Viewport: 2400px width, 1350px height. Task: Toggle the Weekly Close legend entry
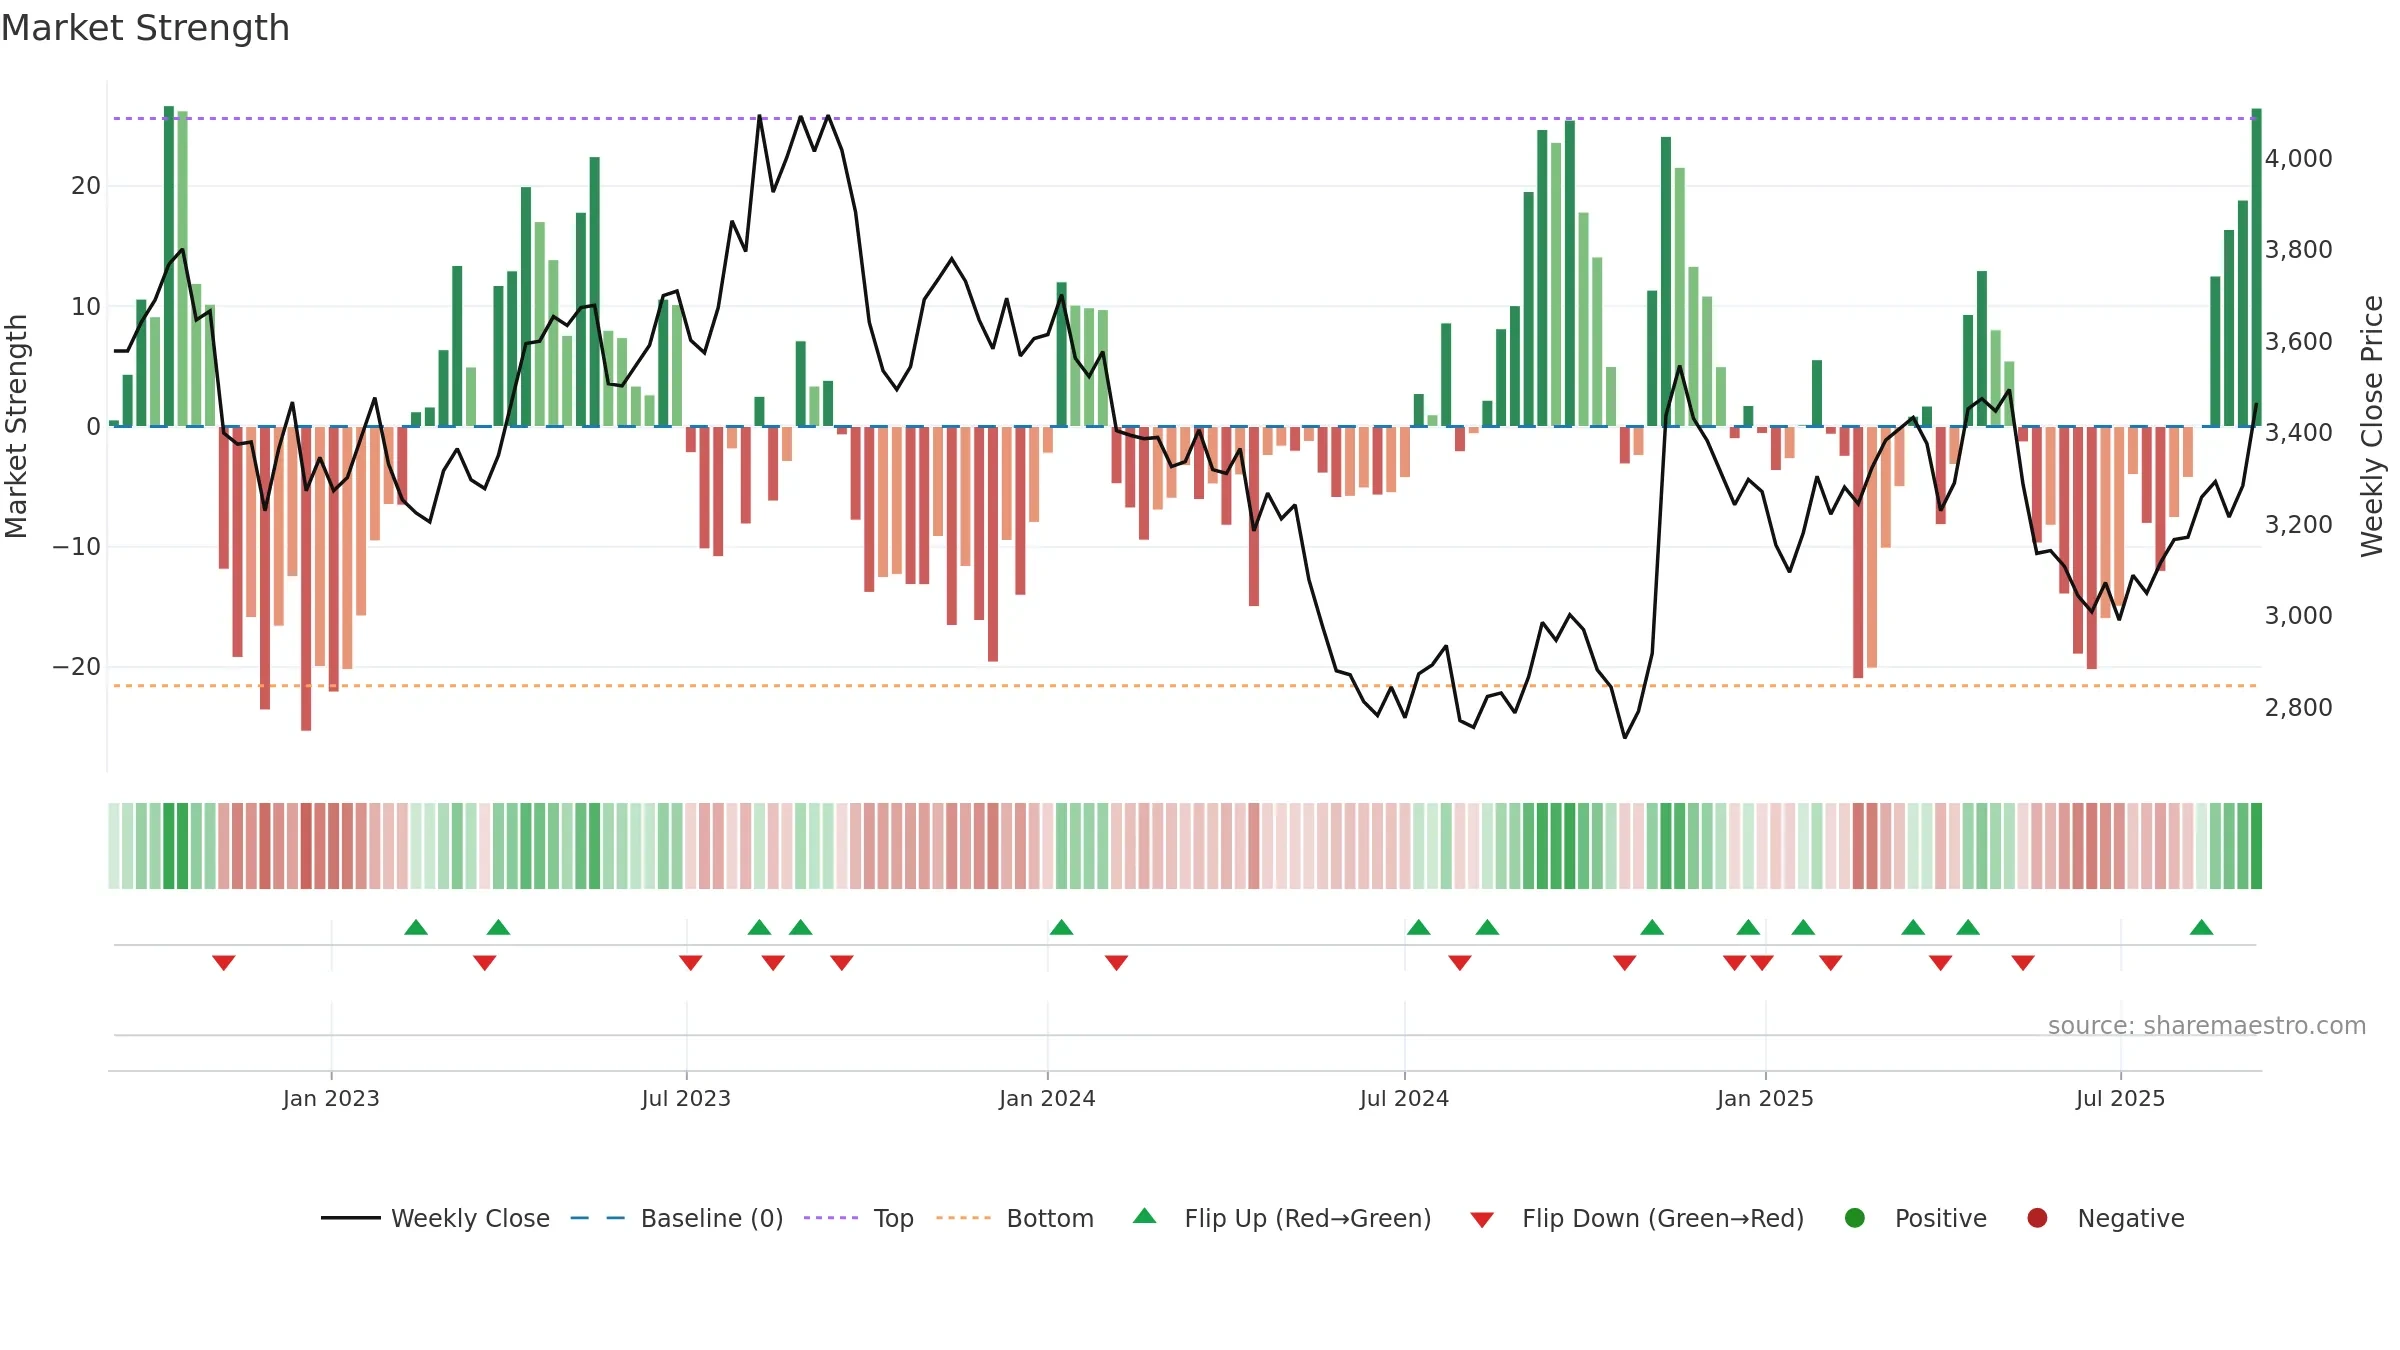(x=435, y=1218)
